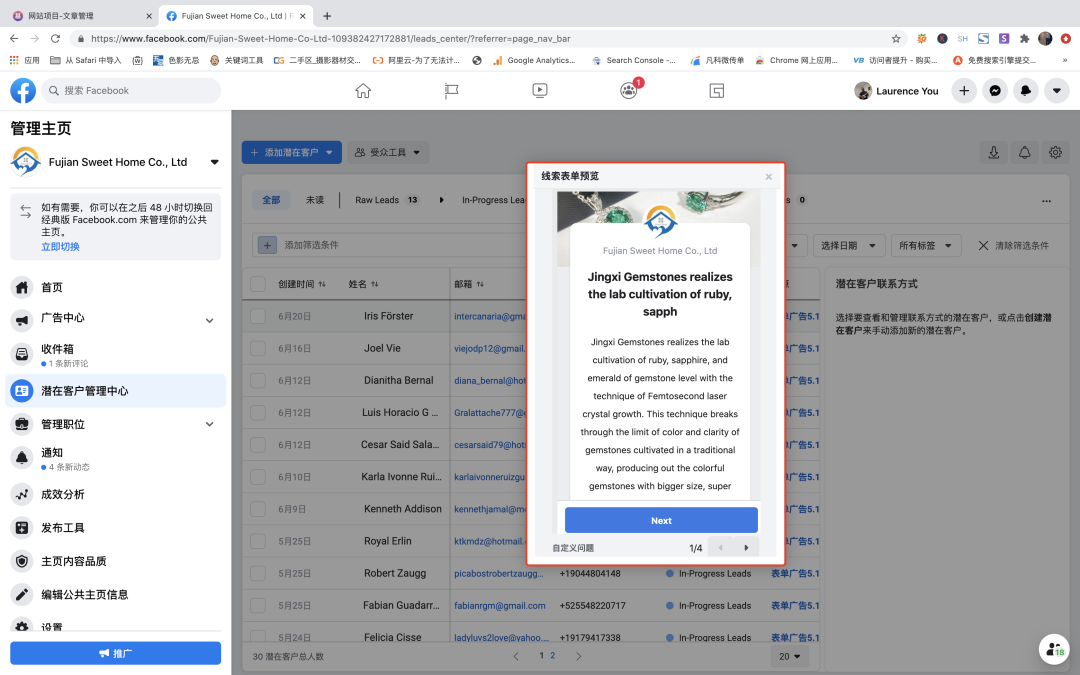
Task: Open a new browser tab
Action: click(x=327, y=16)
